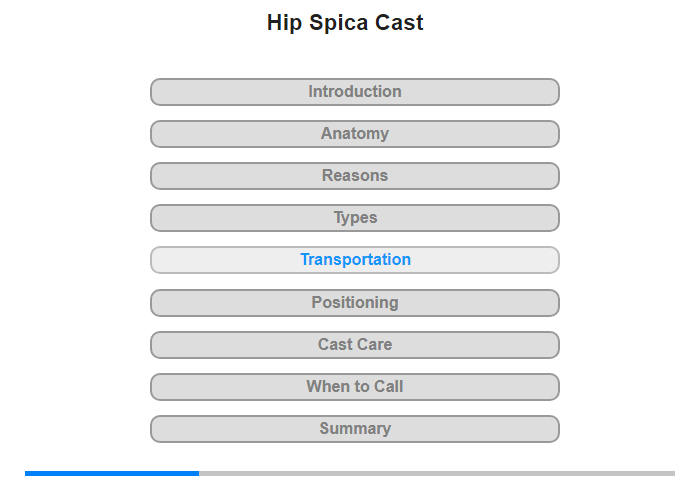View Reasons for a hip spica cast
The height and width of the screenshot is (480, 700).
(355, 176)
